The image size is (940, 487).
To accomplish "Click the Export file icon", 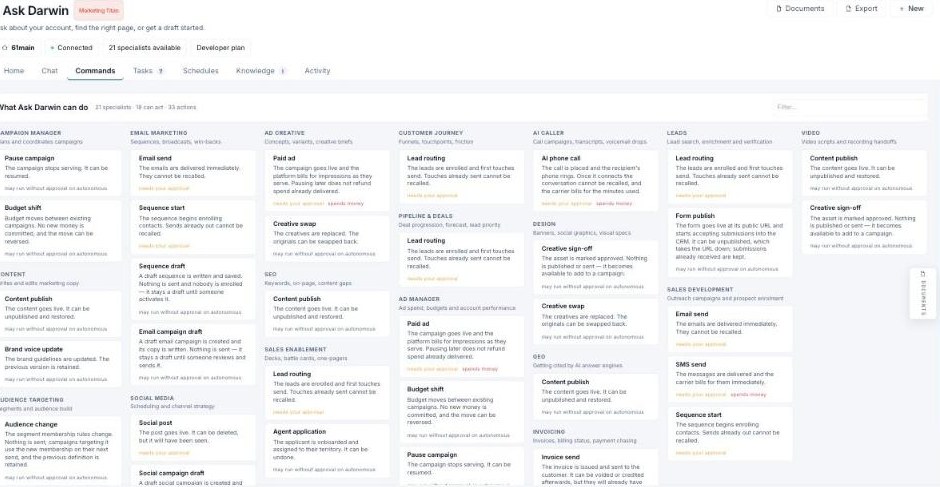I will (x=848, y=9).
